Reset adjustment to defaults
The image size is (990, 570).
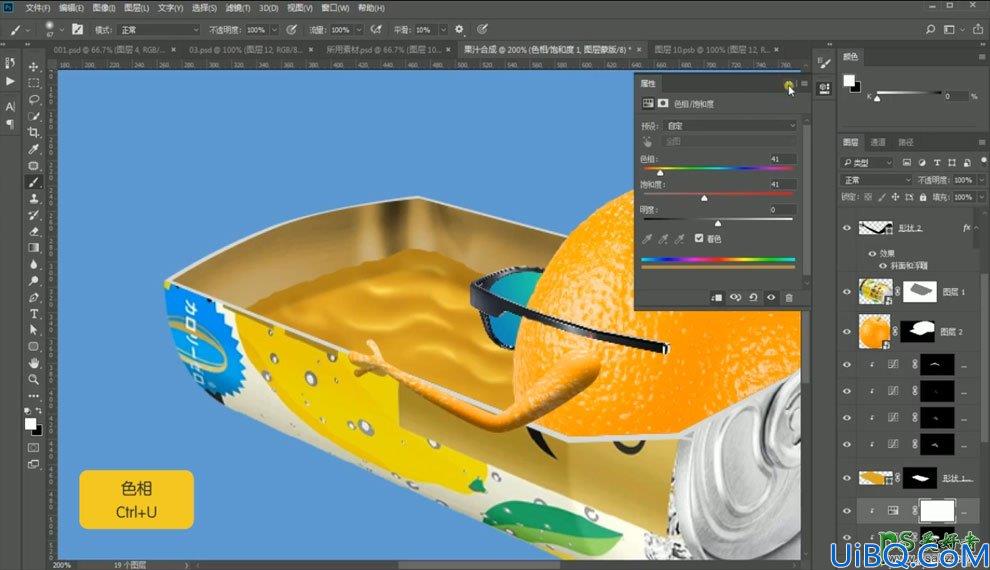[753, 297]
